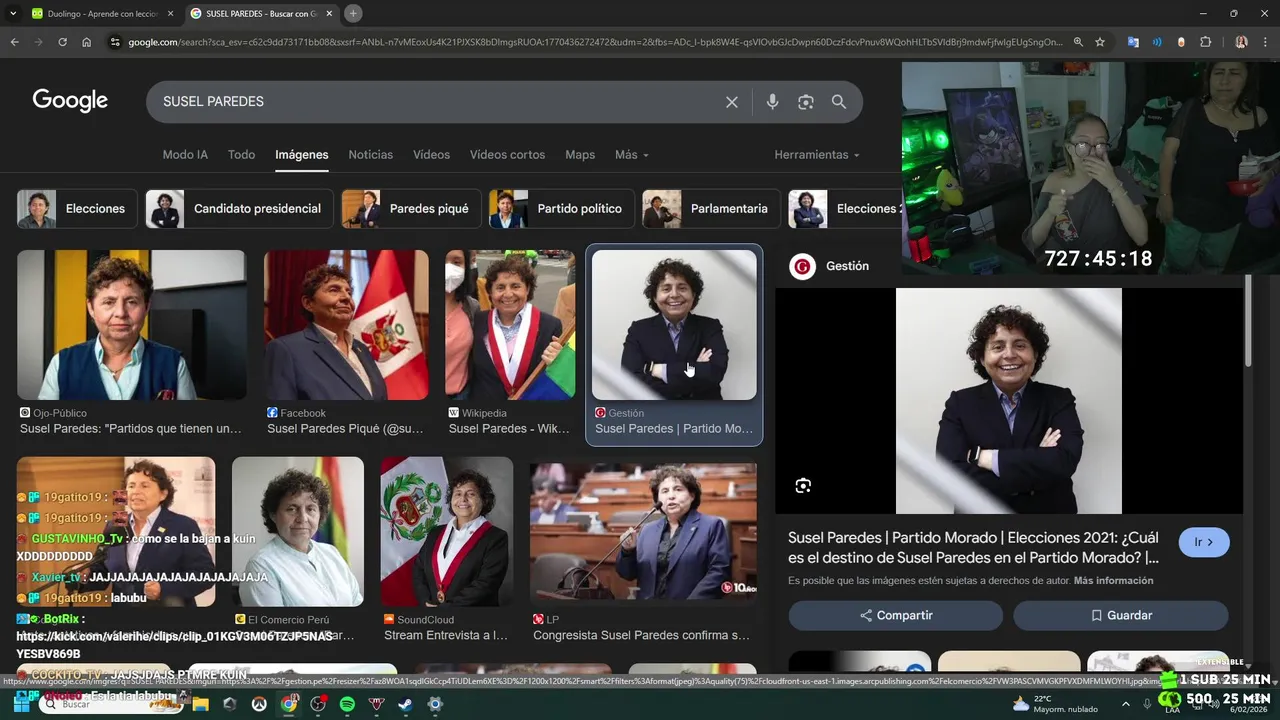
Task: Open the Gestión source link in preview
Action: pos(829,266)
